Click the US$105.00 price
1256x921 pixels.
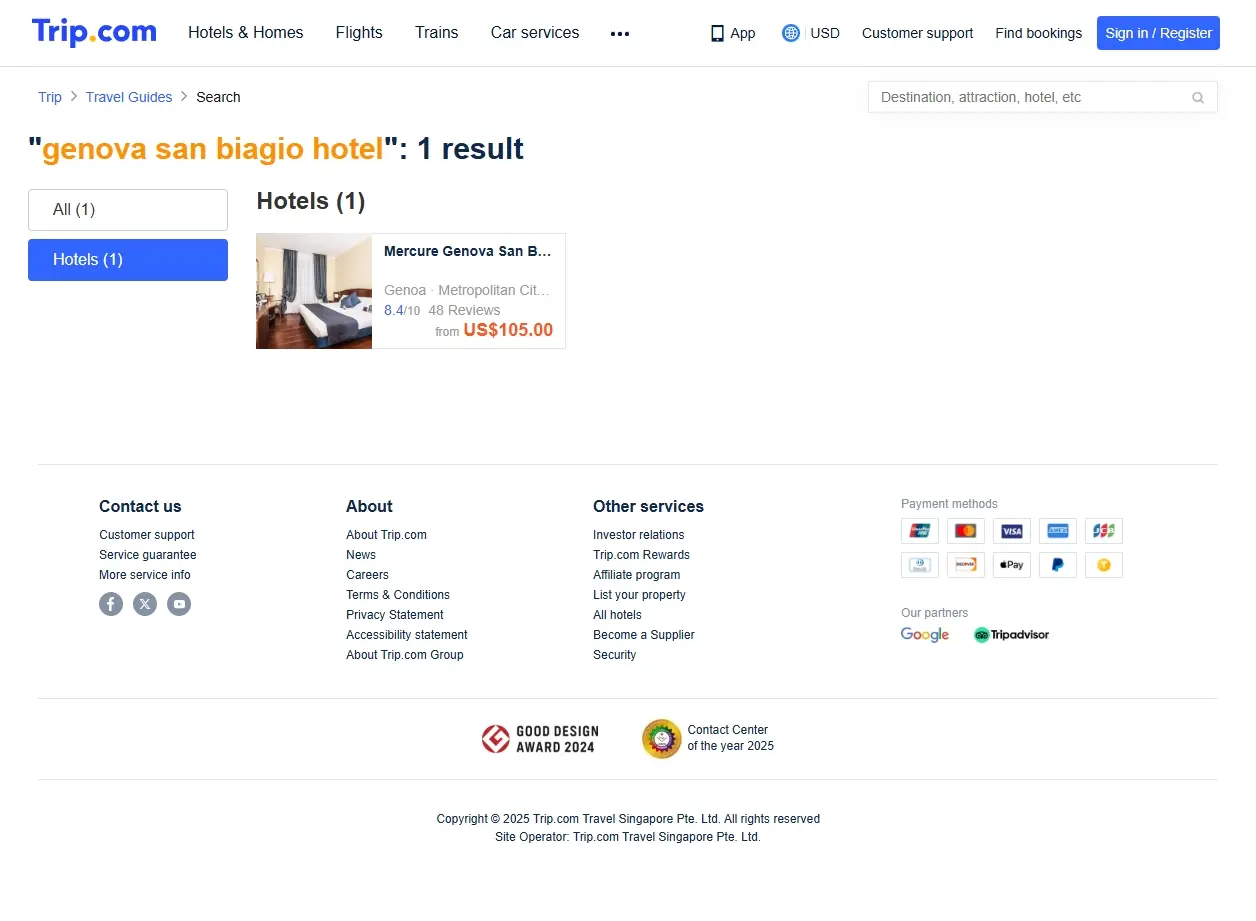click(x=508, y=330)
